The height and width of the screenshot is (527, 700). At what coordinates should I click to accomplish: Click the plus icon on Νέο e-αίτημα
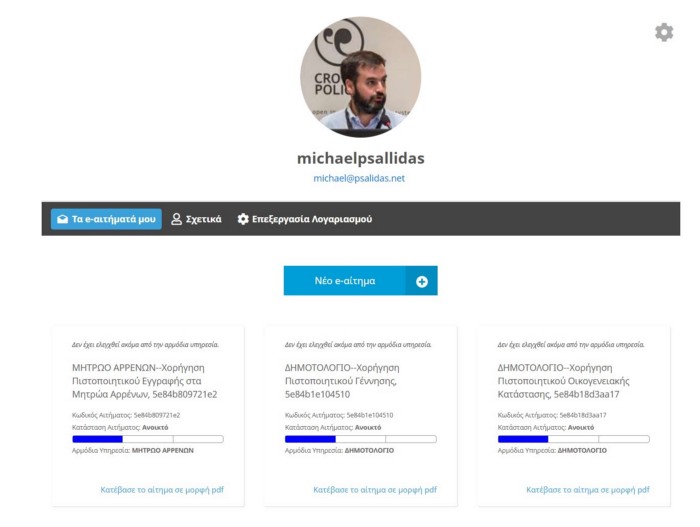point(422,281)
